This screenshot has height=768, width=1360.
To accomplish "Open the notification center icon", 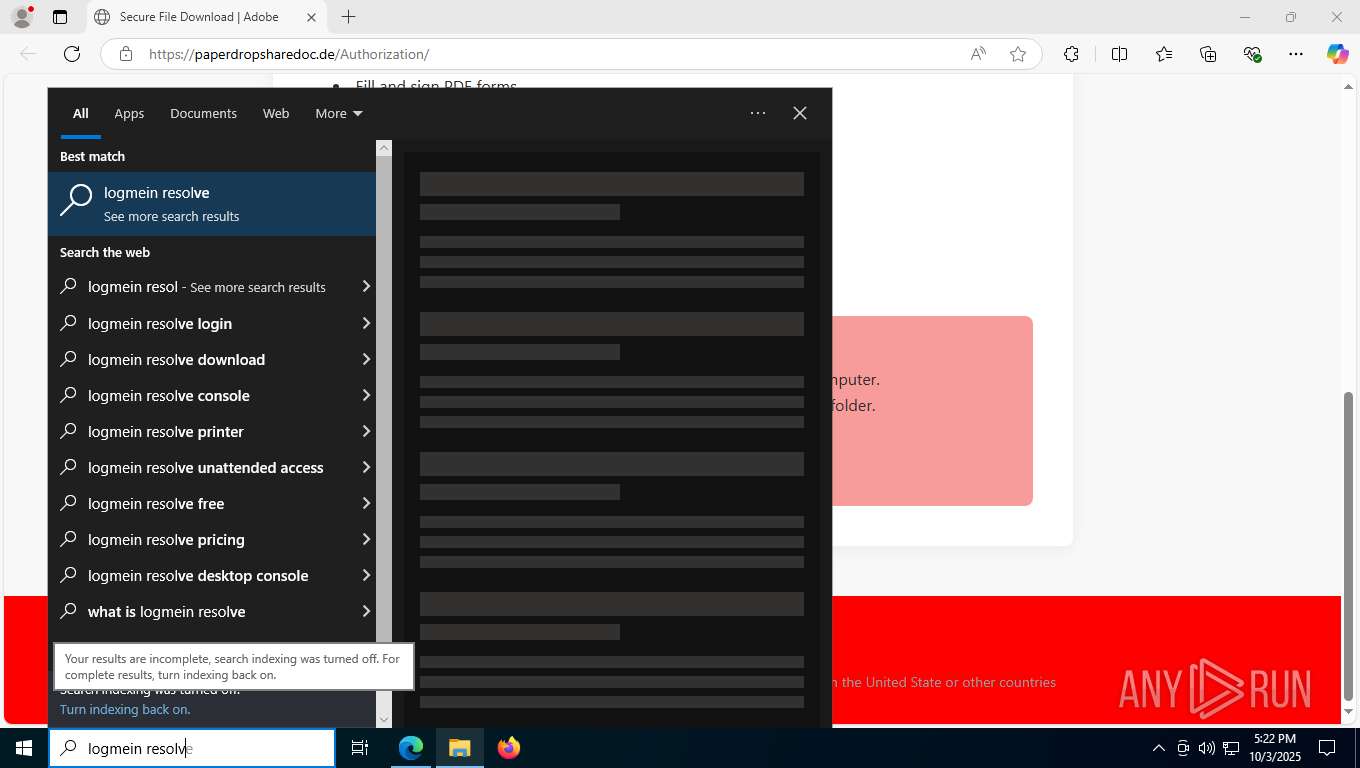I will tap(1327, 748).
